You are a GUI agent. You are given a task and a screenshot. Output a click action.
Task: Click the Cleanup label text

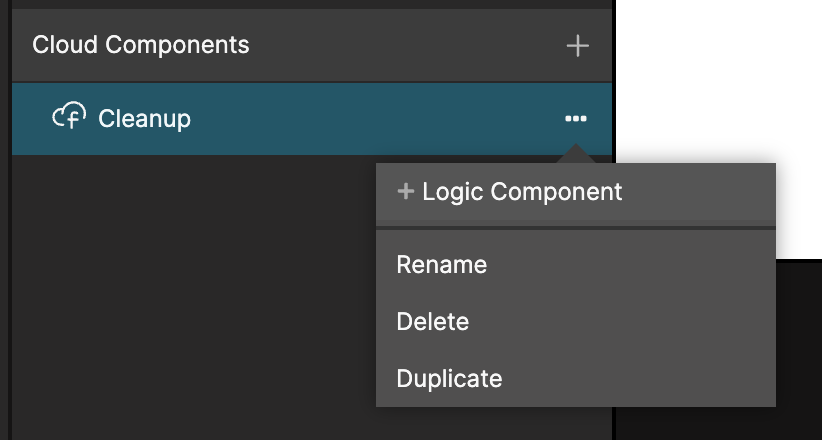[144, 118]
